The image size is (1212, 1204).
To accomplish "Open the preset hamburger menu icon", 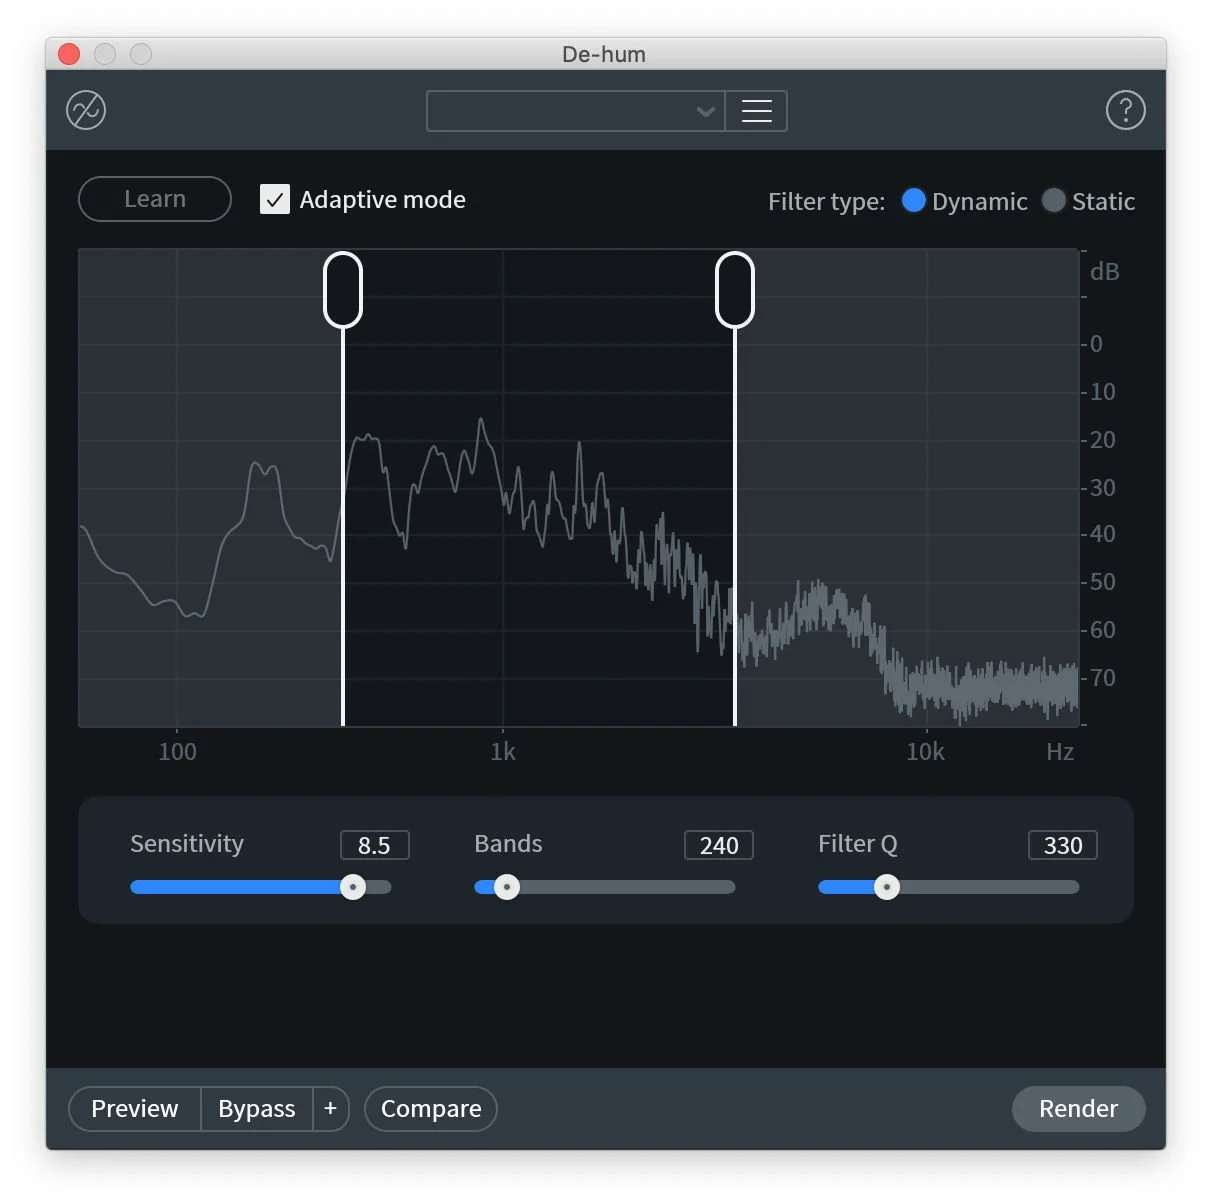I will pos(756,111).
